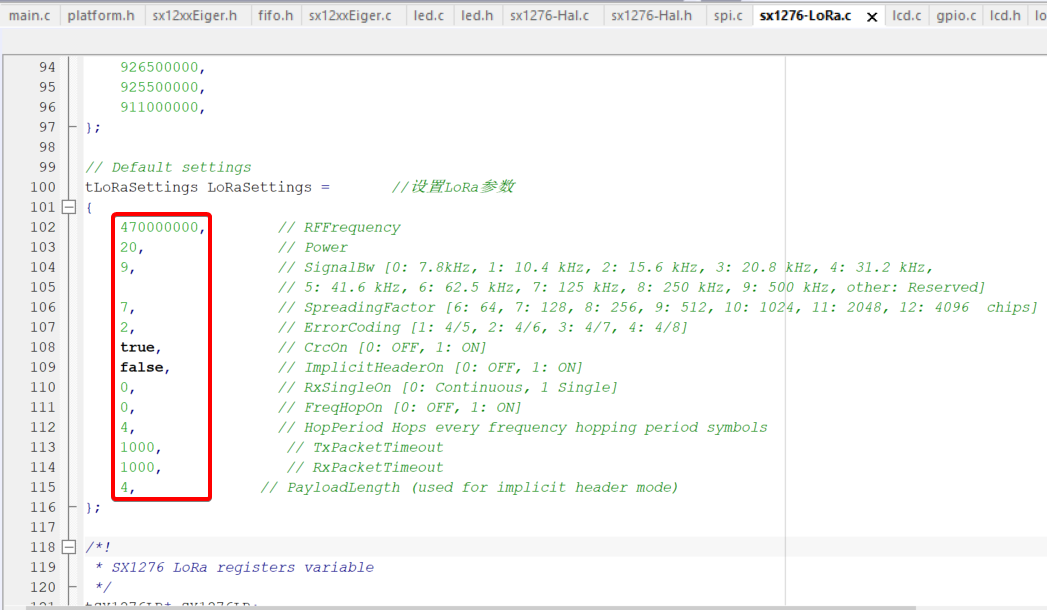The height and width of the screenshot is (610, 1047).
Task: Collapse the LoRaSettings block at line 101
Action: [x=69, y=207]
